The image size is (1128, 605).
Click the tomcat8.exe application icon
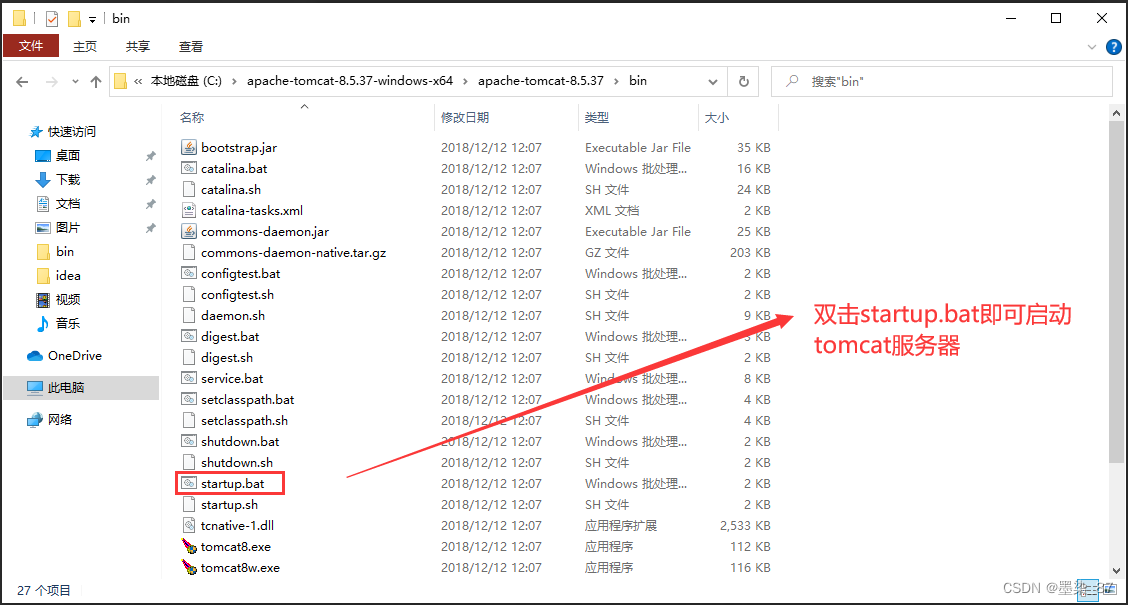(x=188, y=547)
